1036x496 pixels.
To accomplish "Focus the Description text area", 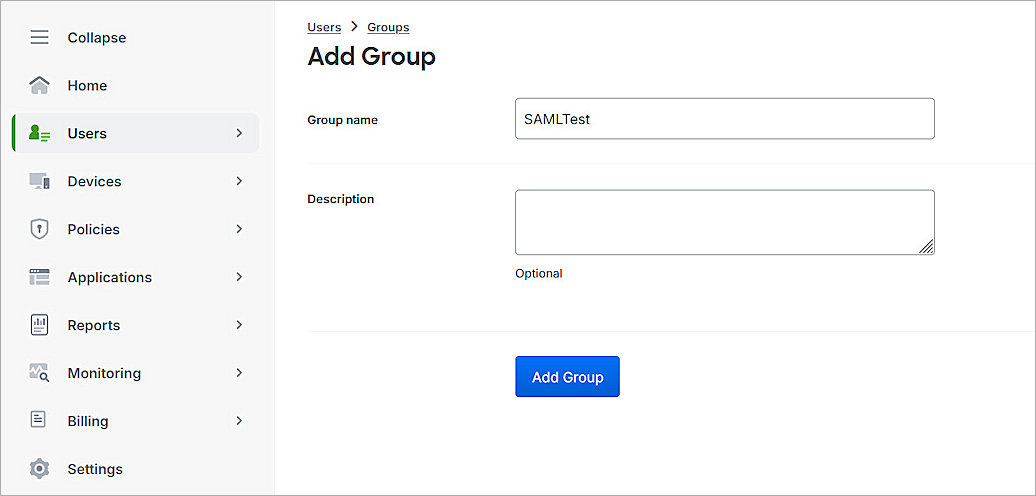I will (724, 222).
